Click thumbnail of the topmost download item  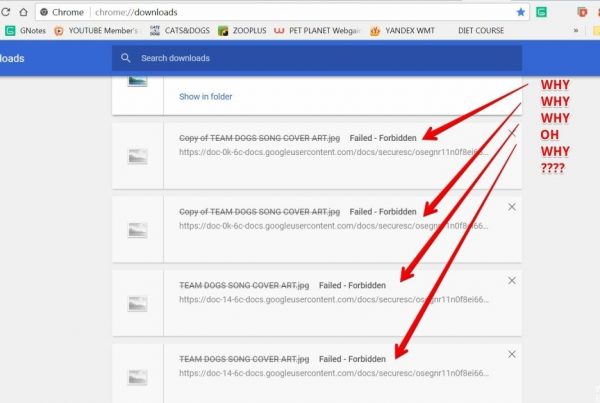(x=137, y=81)
